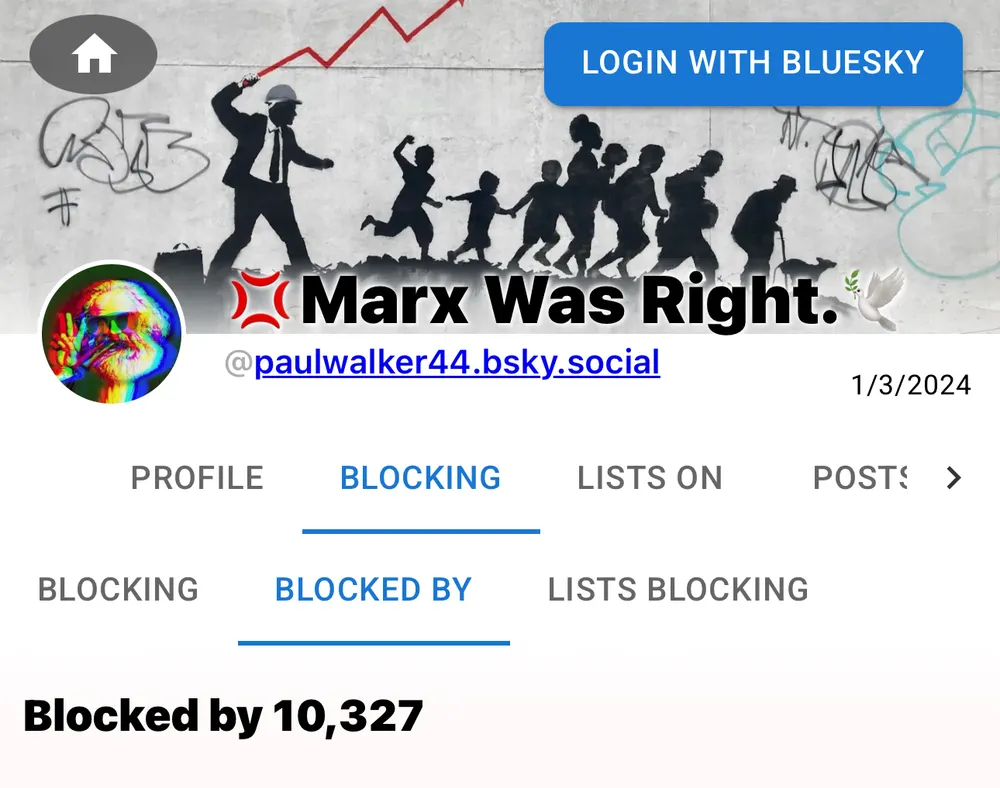This screenshot has width=1000, height=788.
Task: Open the paulwalker44.bsky.social handle link
Action: pos(457,363)
